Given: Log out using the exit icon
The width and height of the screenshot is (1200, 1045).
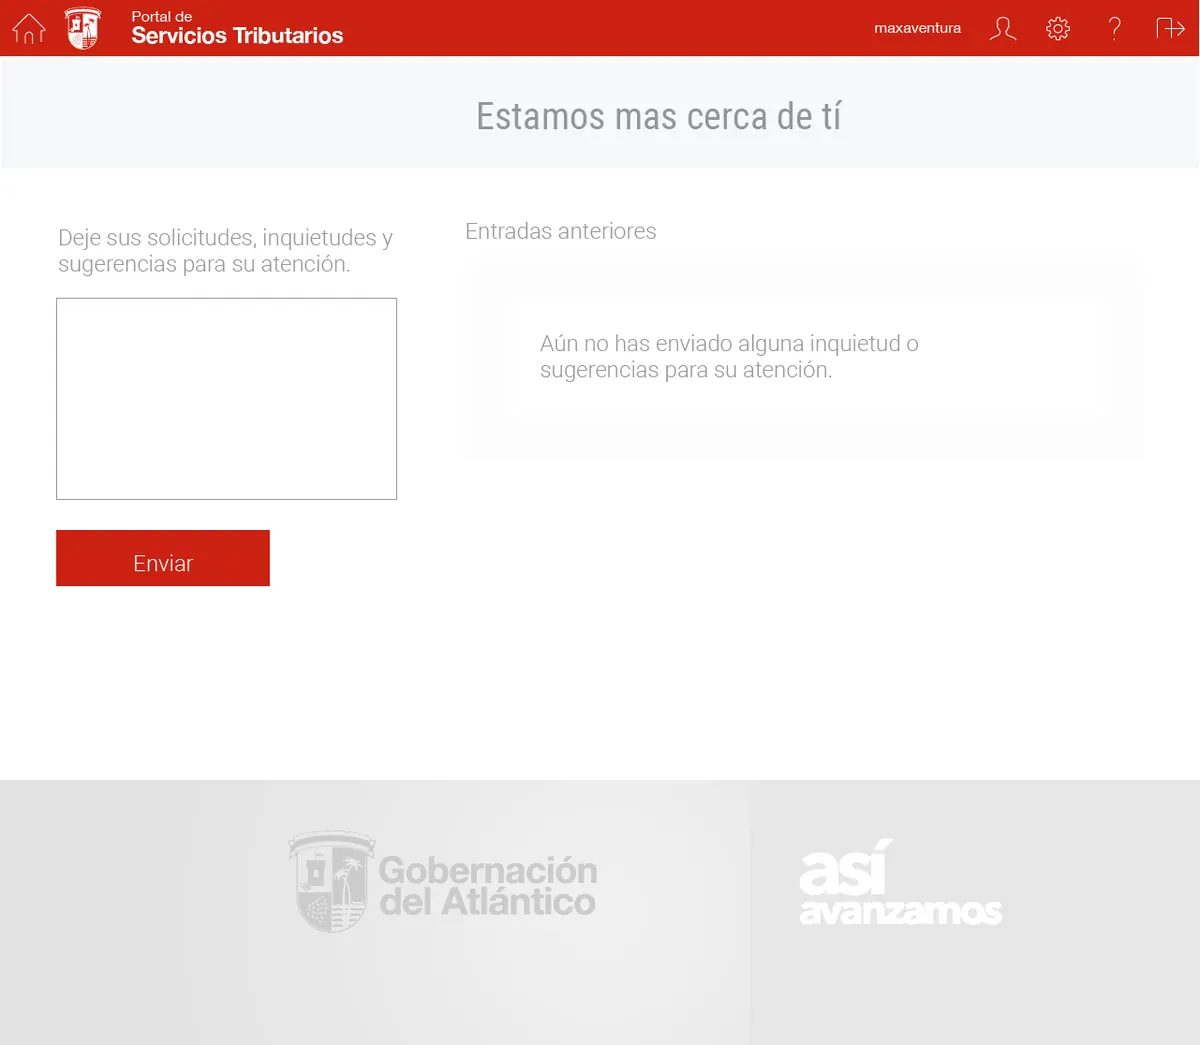Looking at the screenshot, I should click(1170, 28).
